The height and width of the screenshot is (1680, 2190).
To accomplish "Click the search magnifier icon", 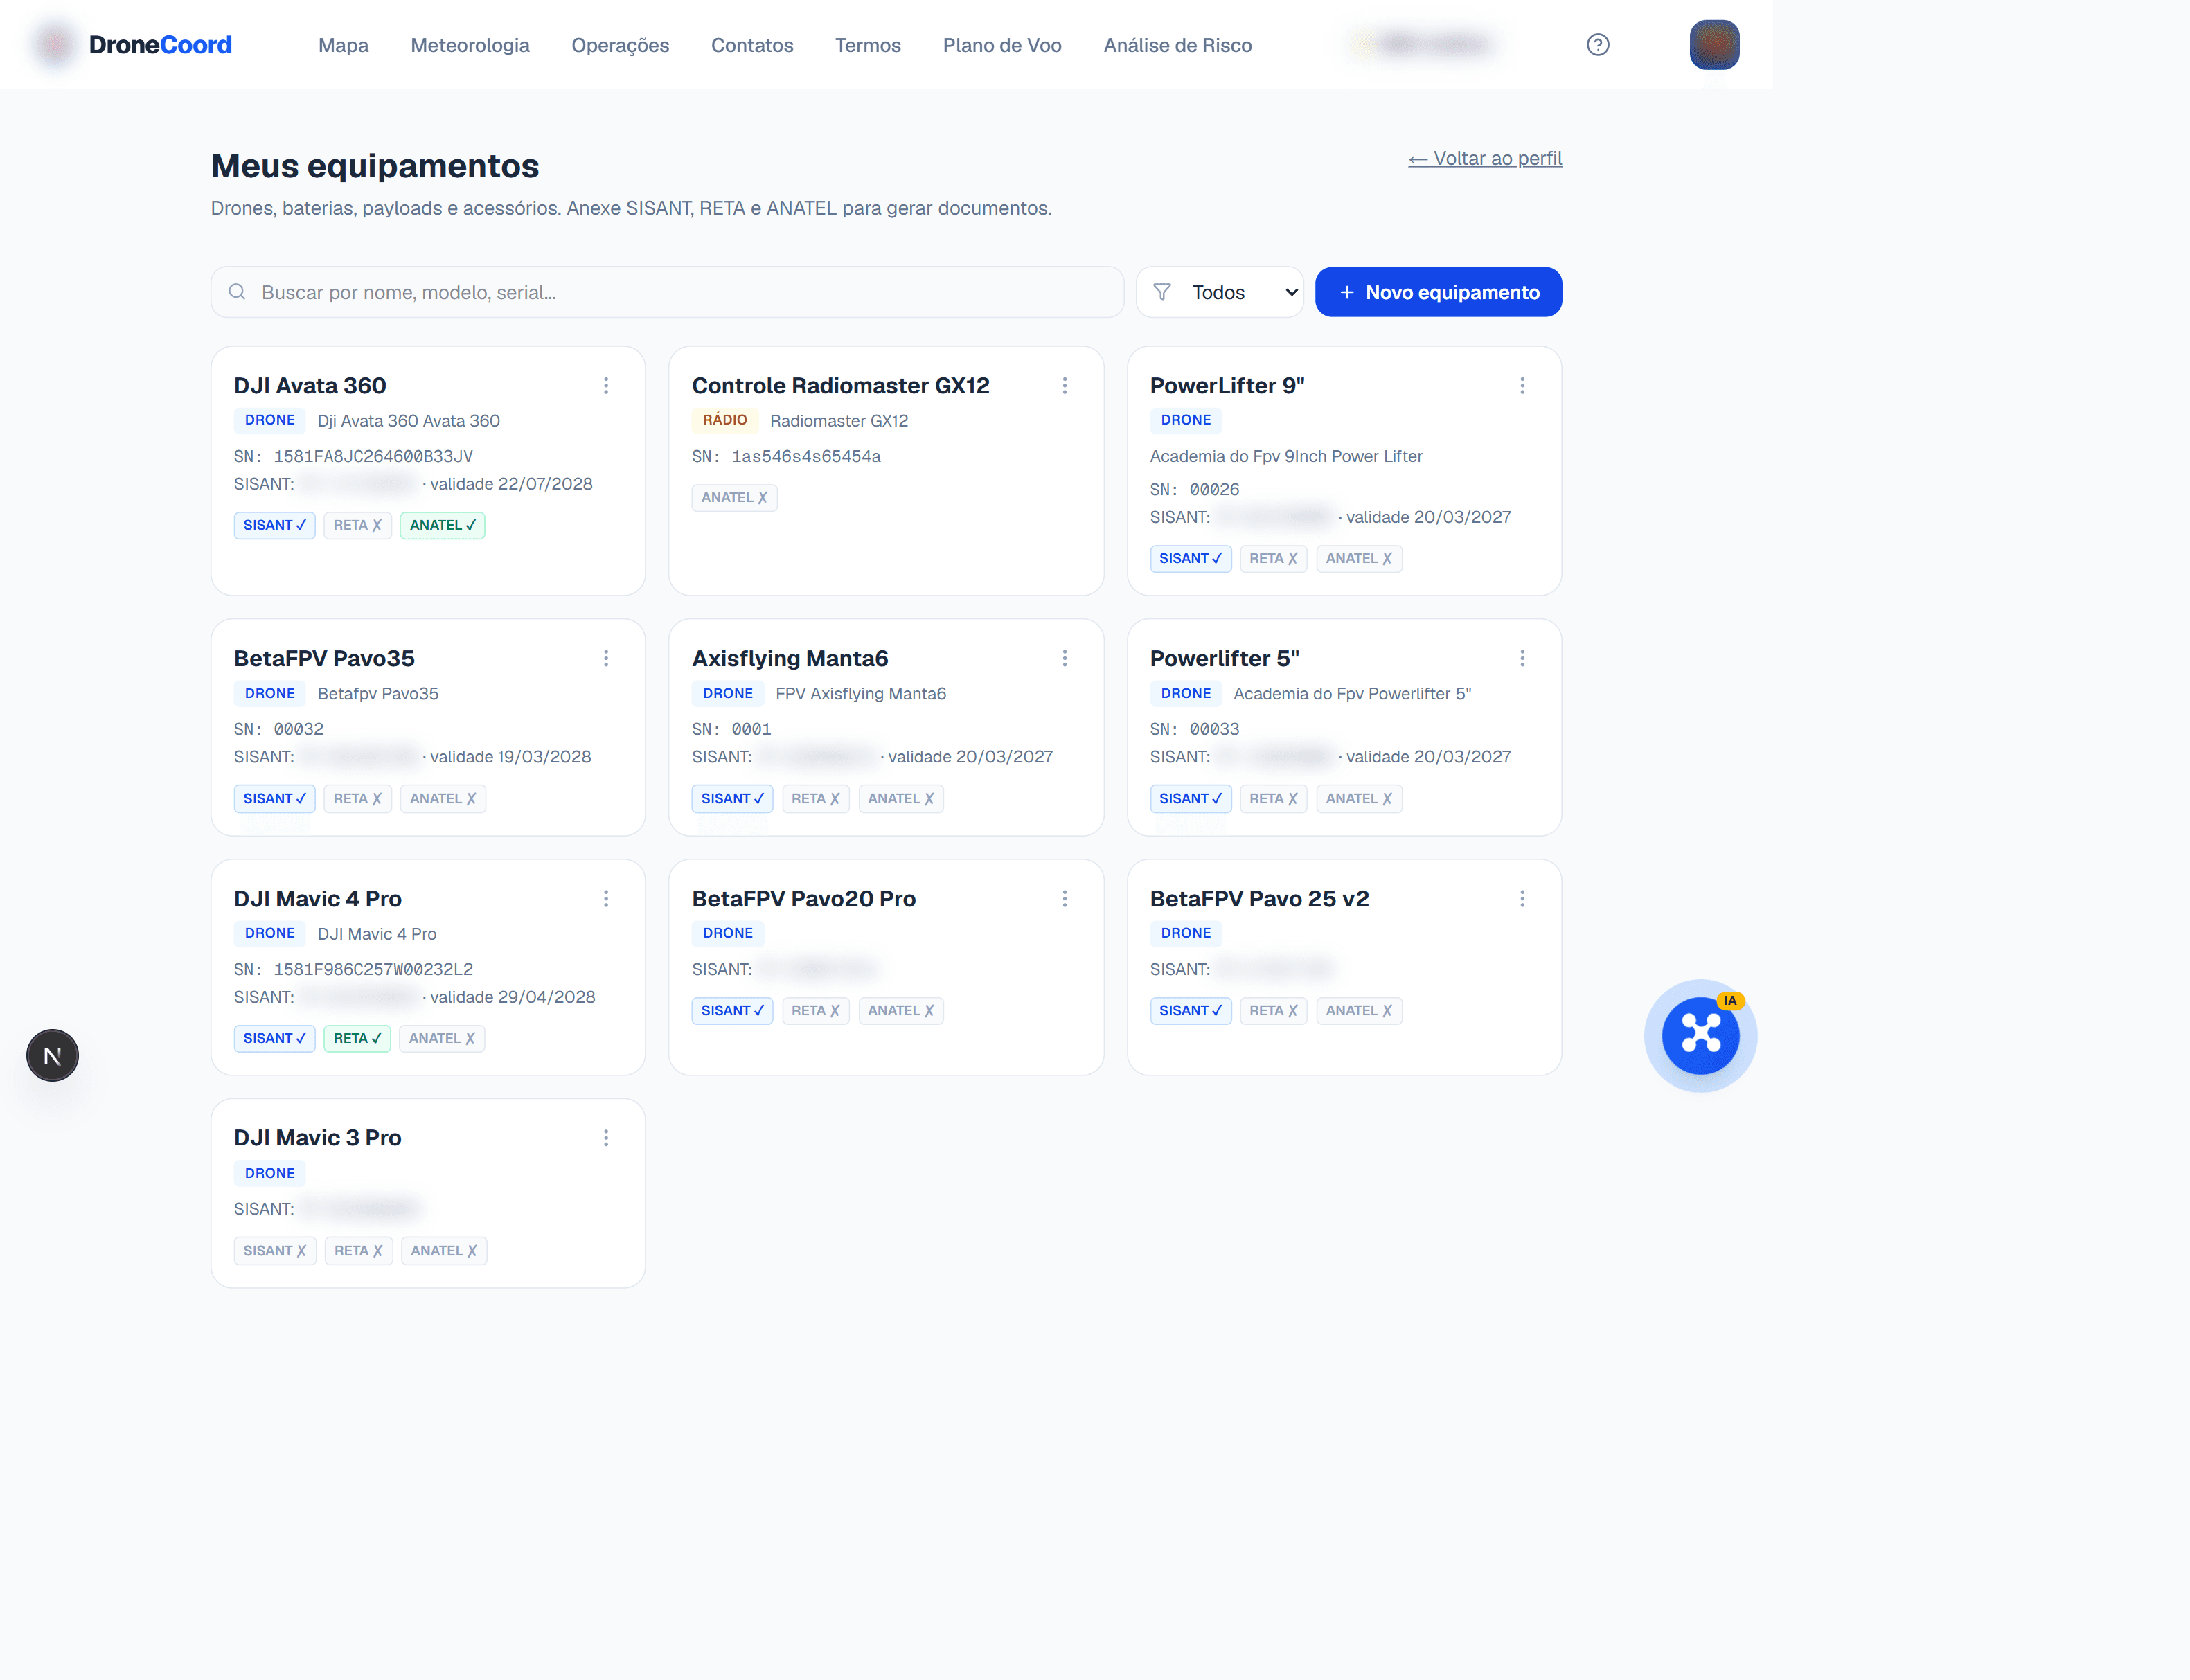I will (237, 292).
